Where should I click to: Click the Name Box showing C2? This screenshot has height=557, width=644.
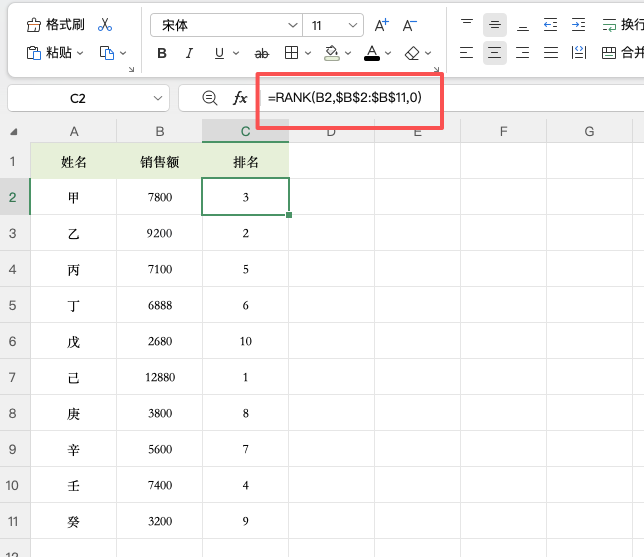tap(78, 98)
